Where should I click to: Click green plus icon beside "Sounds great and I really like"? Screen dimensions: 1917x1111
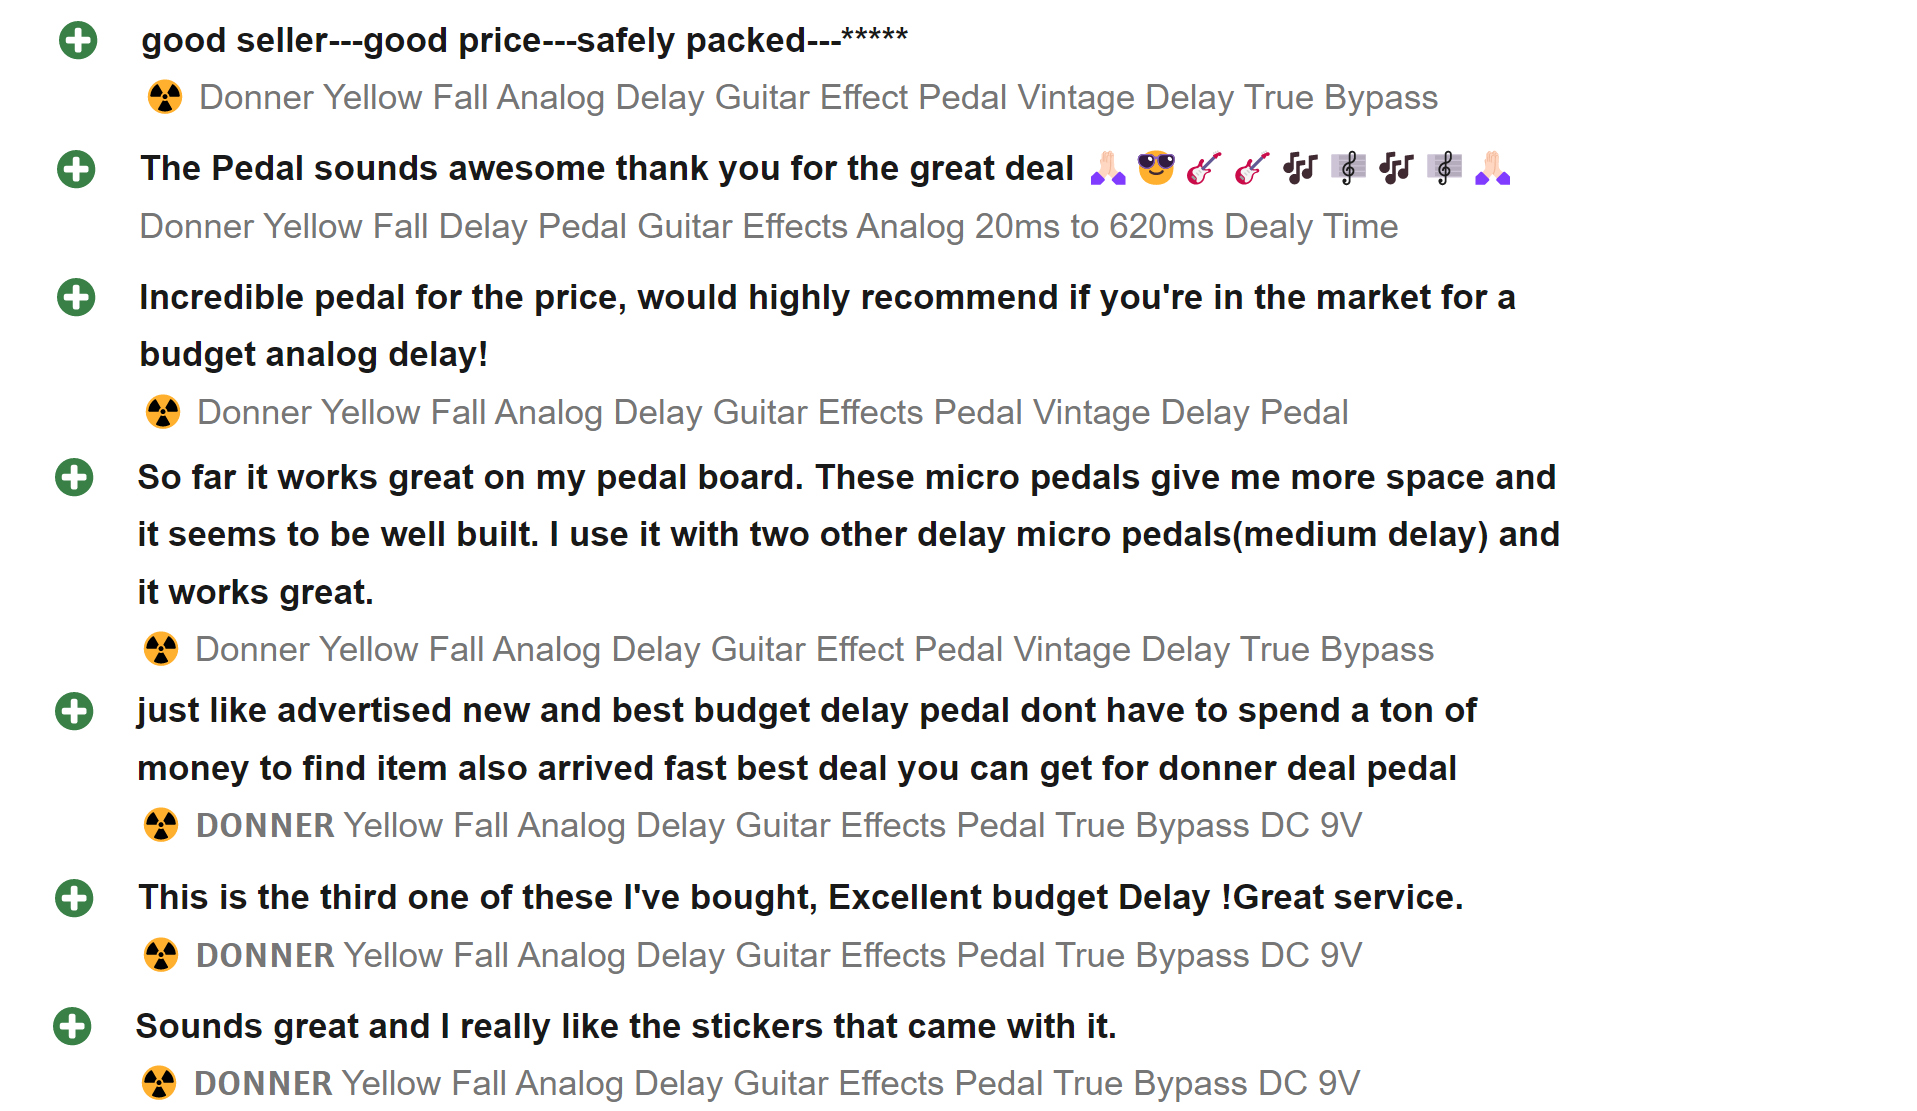pyautogui.click(x=72, y=1026)
